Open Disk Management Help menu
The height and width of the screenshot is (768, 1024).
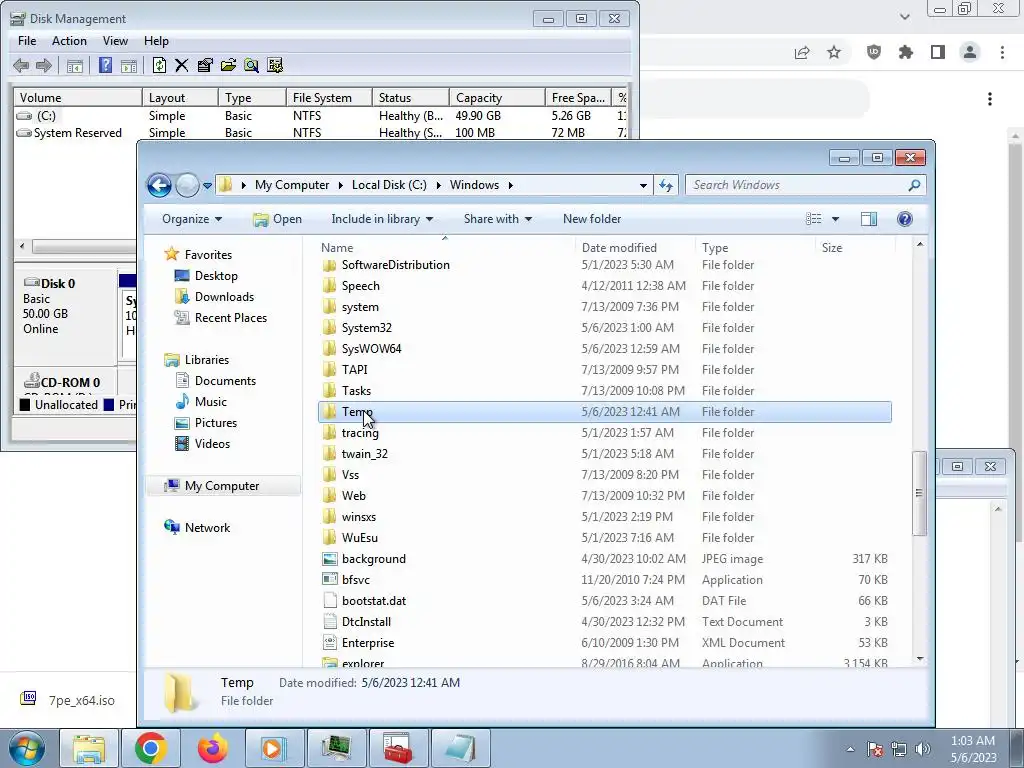coord(156,40)
